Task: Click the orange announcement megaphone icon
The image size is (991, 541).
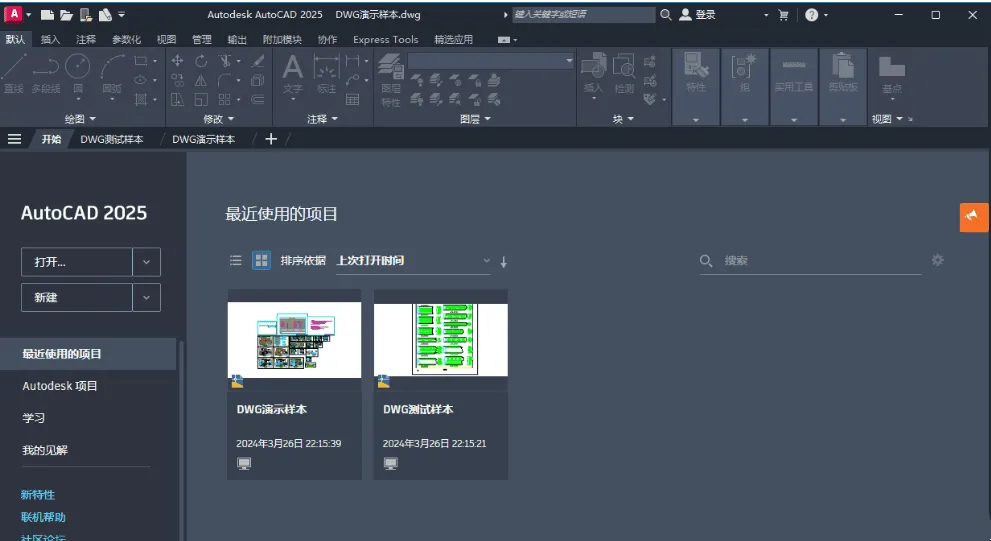Action: (973, 217)
